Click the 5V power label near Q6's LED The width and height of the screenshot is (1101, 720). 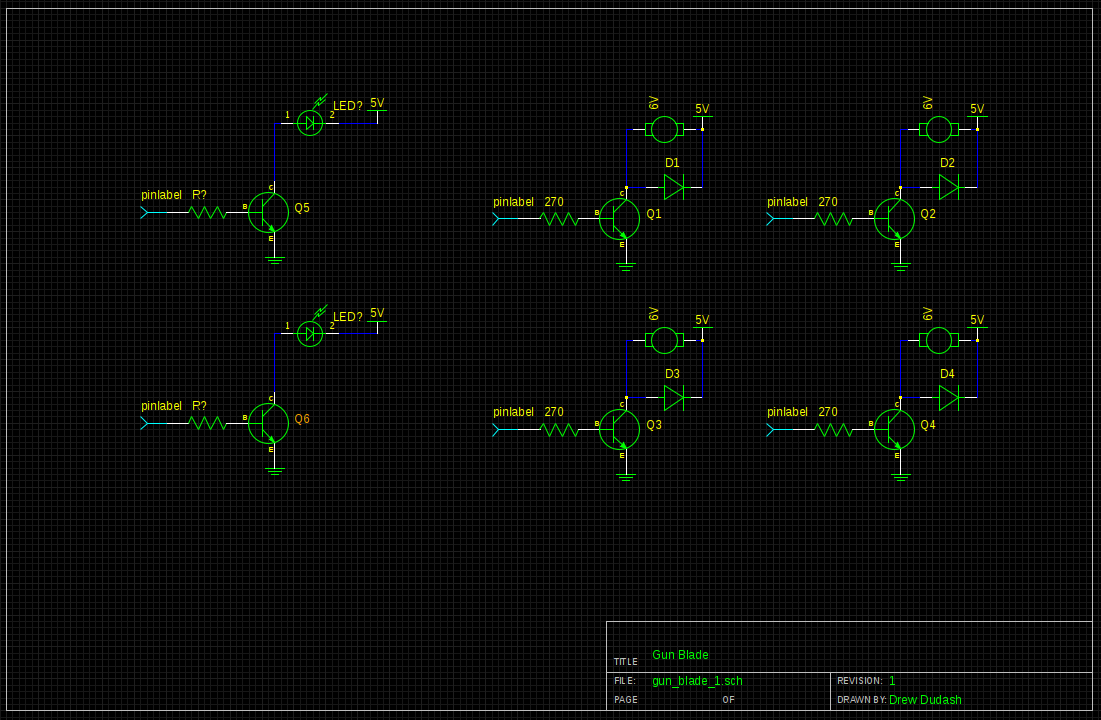(x=377, y=313)
